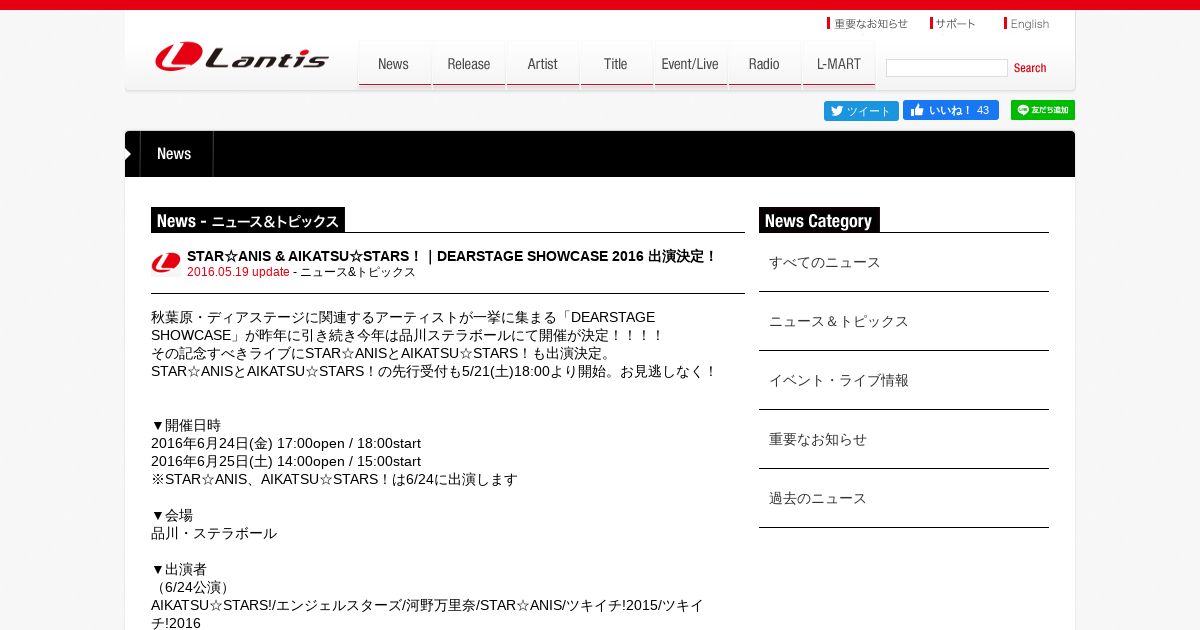Click the ▼開催日時 heading

[x=186, y=425]
